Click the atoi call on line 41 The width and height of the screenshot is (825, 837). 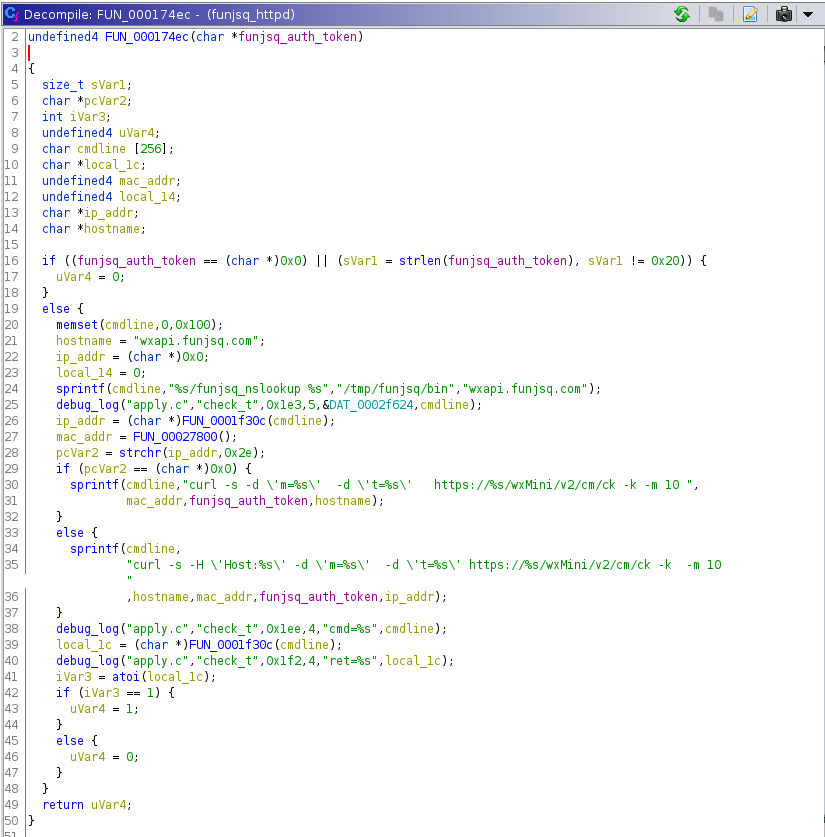point(126,677)
